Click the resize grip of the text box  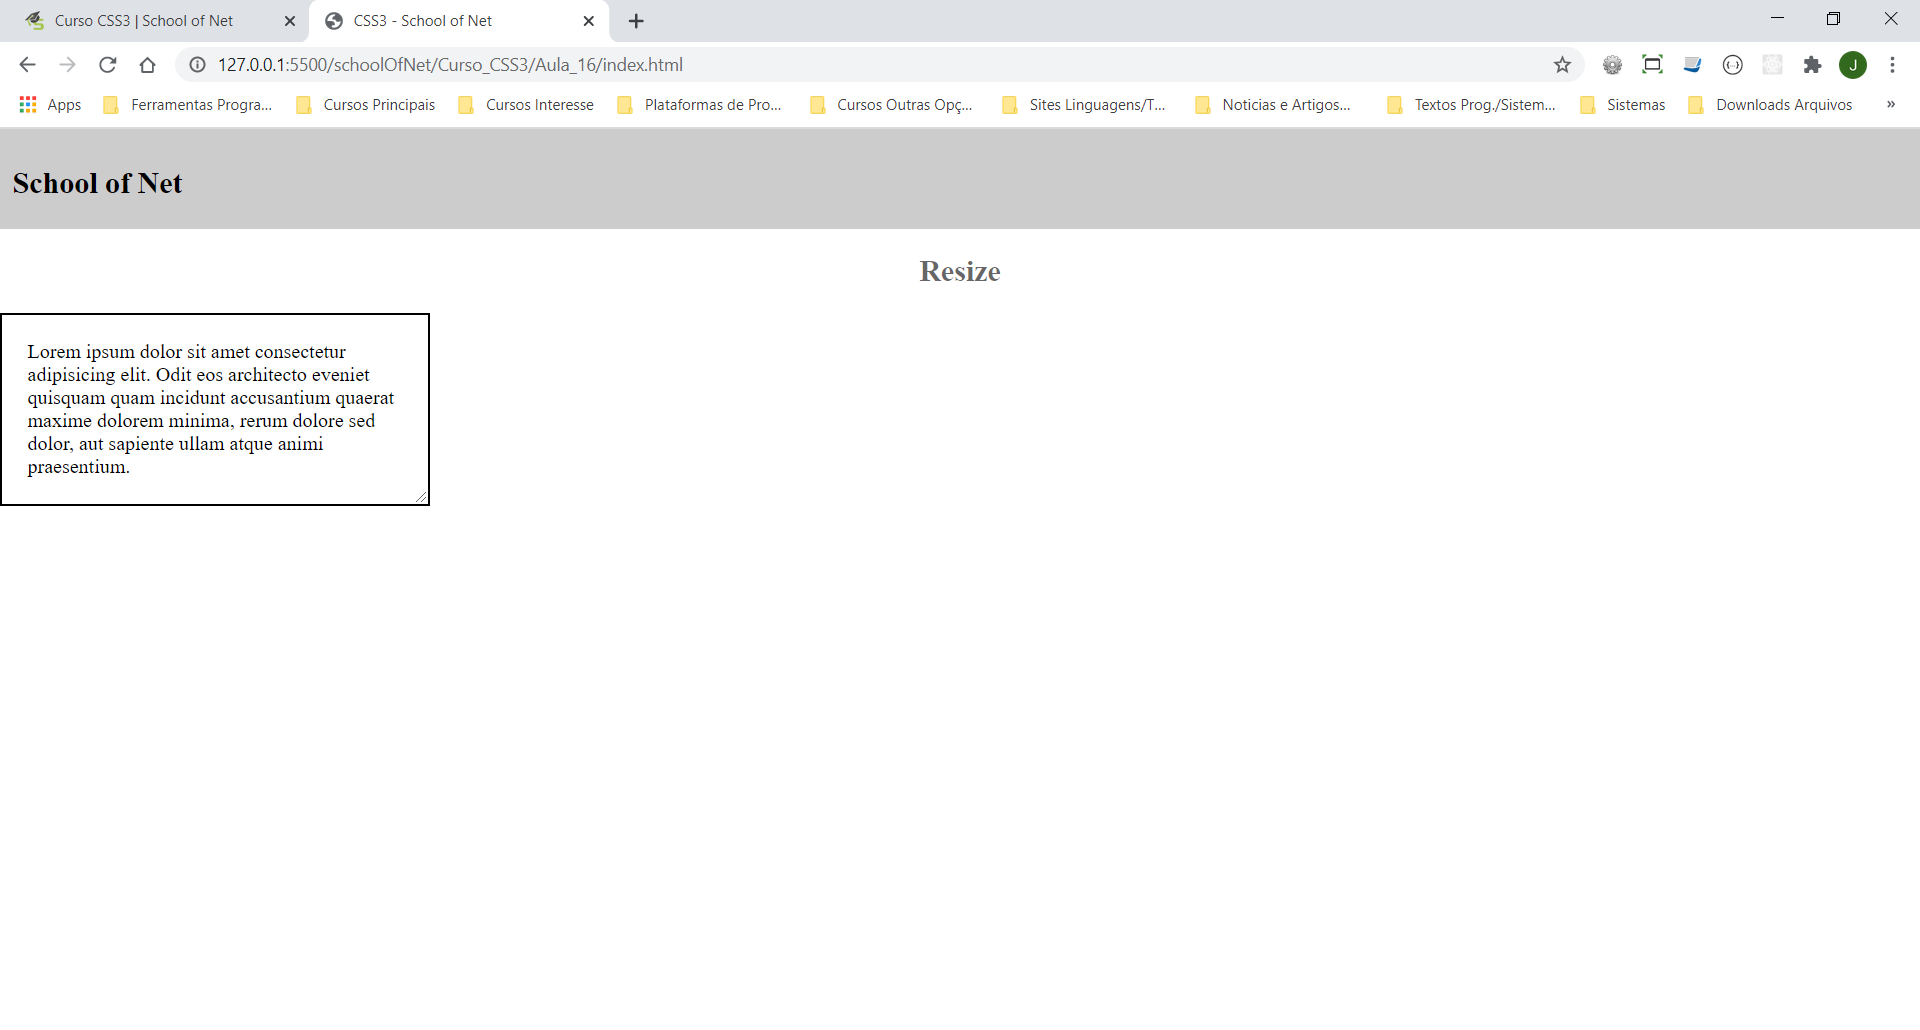(x=421, y=497)
